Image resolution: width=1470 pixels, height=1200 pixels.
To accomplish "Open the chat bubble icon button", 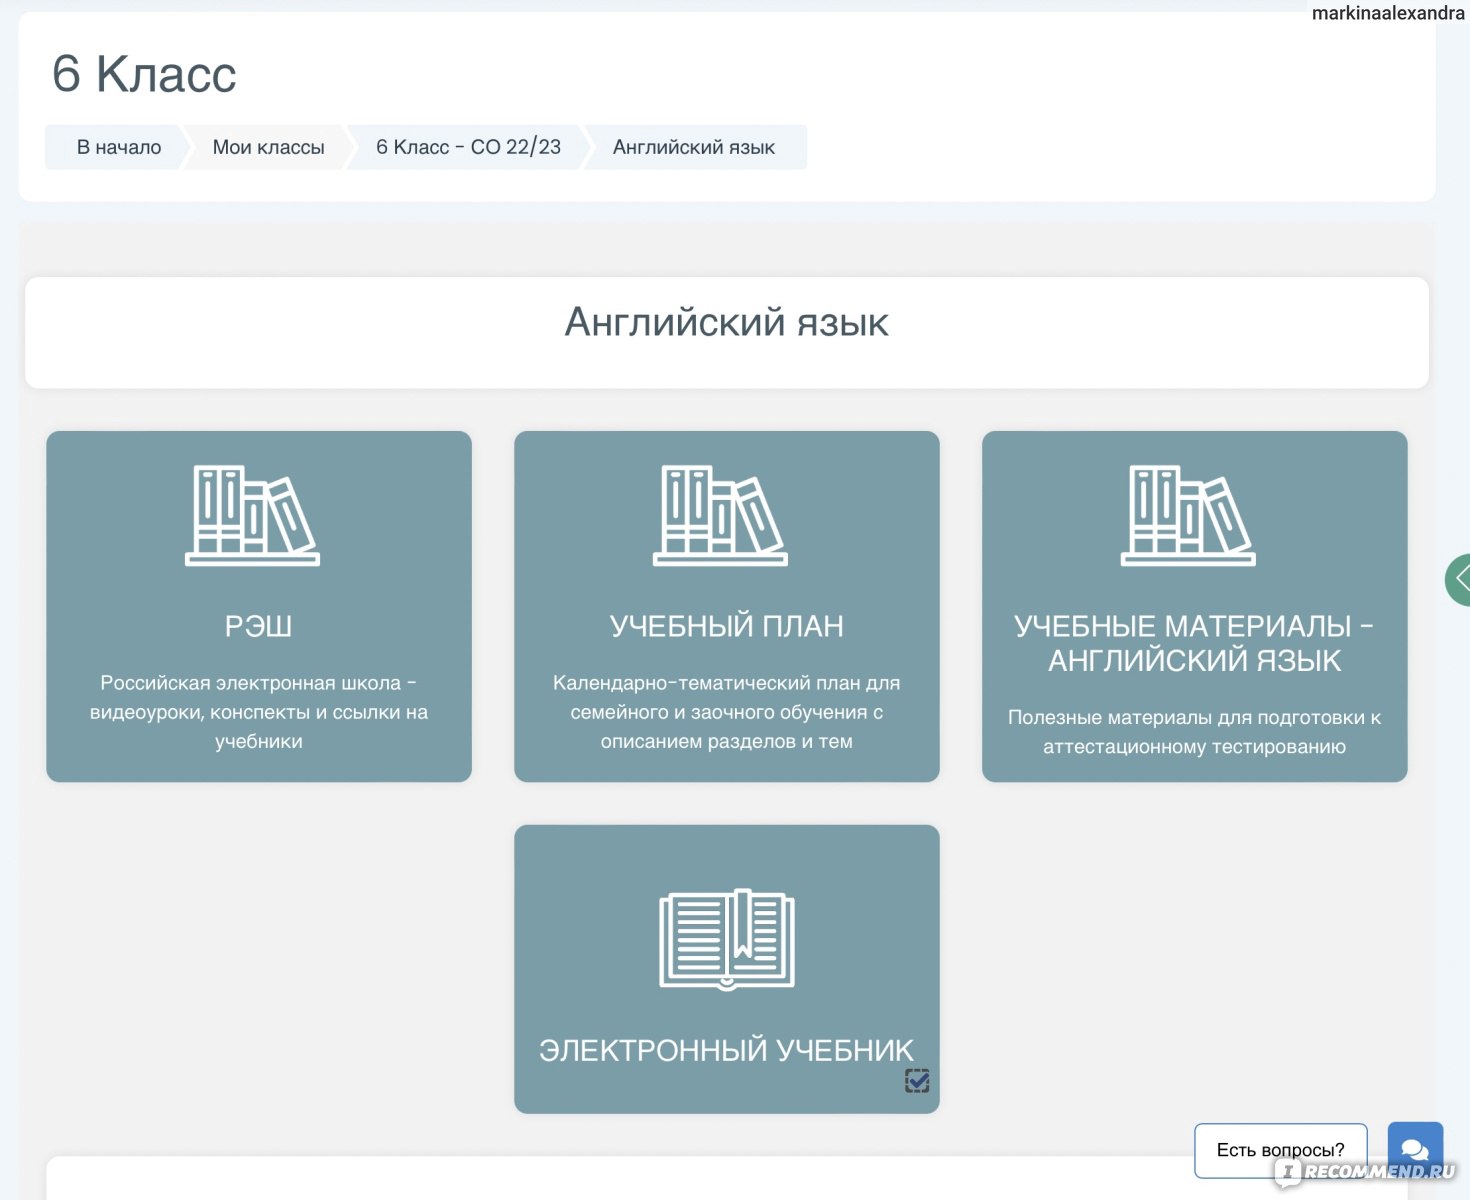I will click(x=1415, y=1150).
